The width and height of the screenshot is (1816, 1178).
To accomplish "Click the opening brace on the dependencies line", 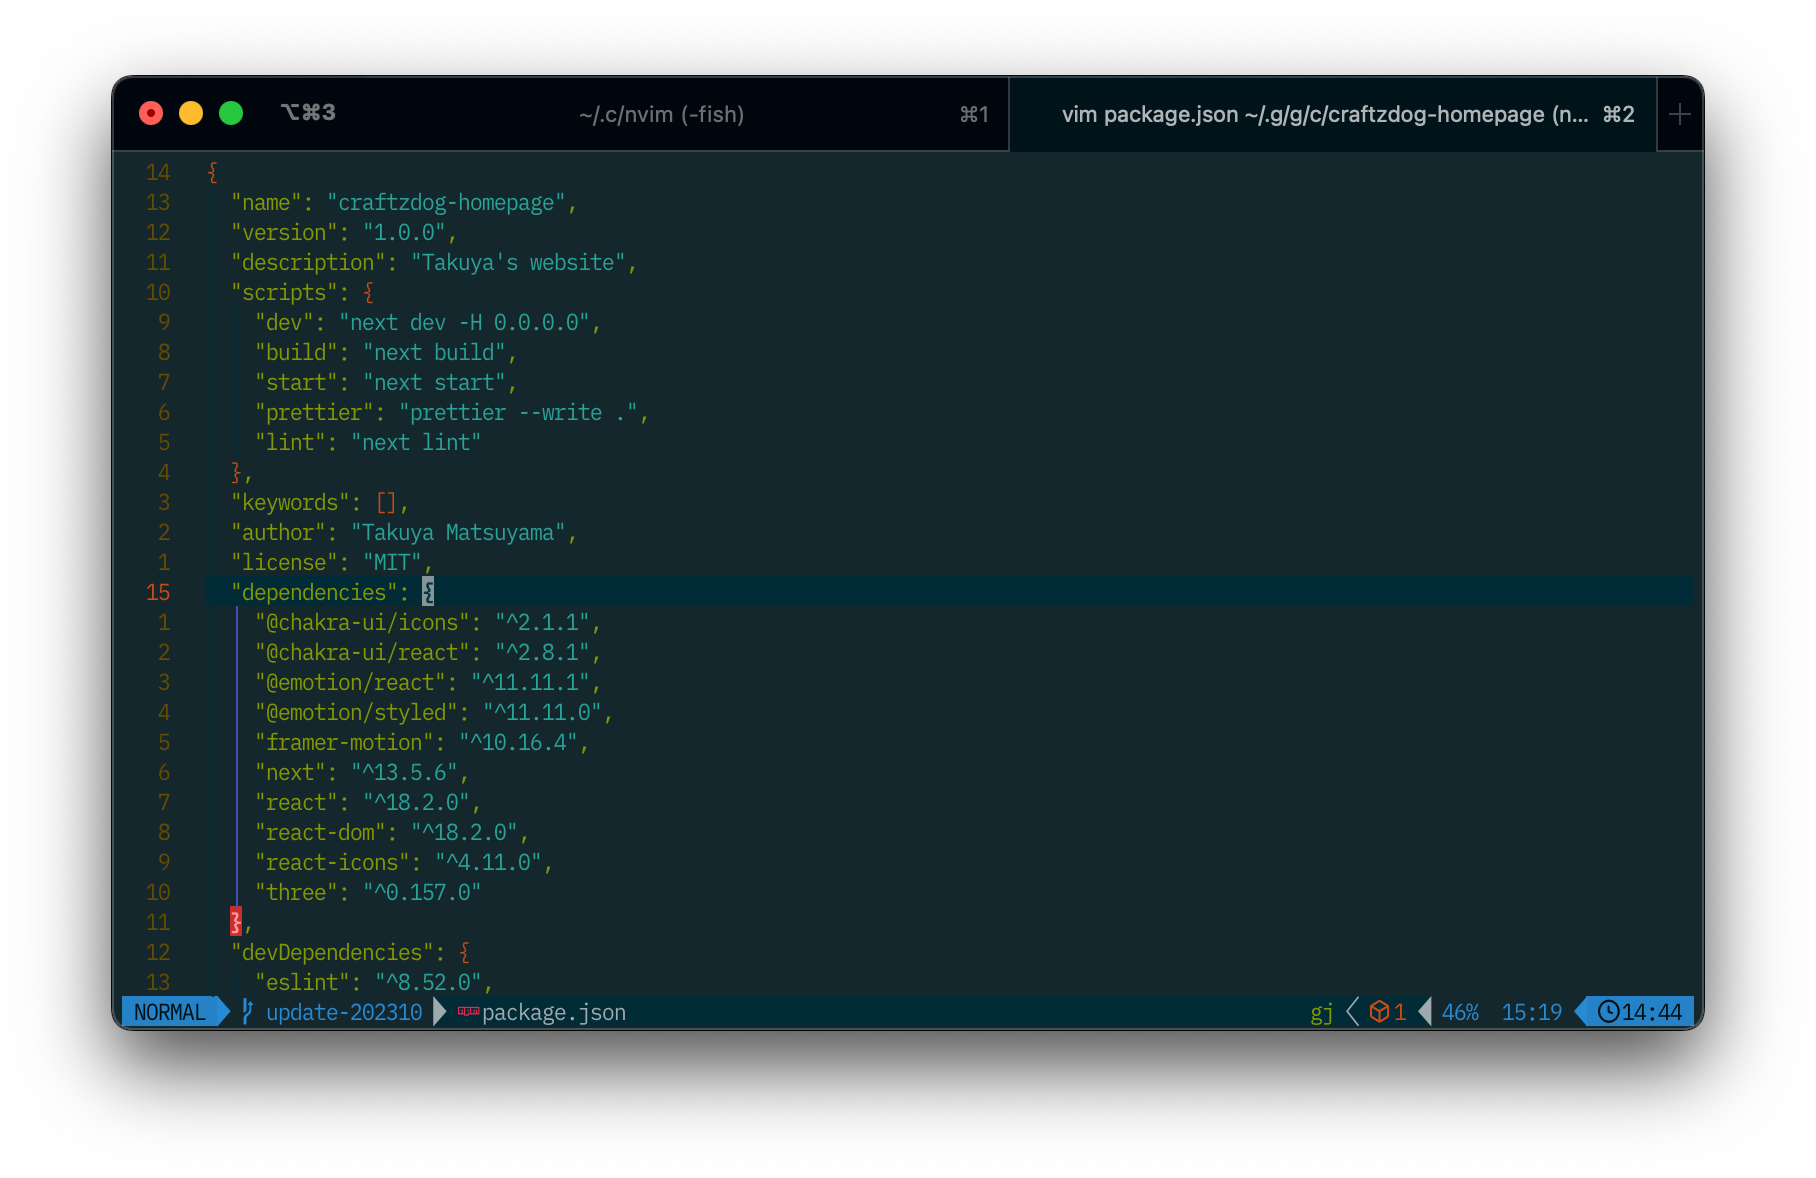I will pyautogui.click(x=428, y=592).
